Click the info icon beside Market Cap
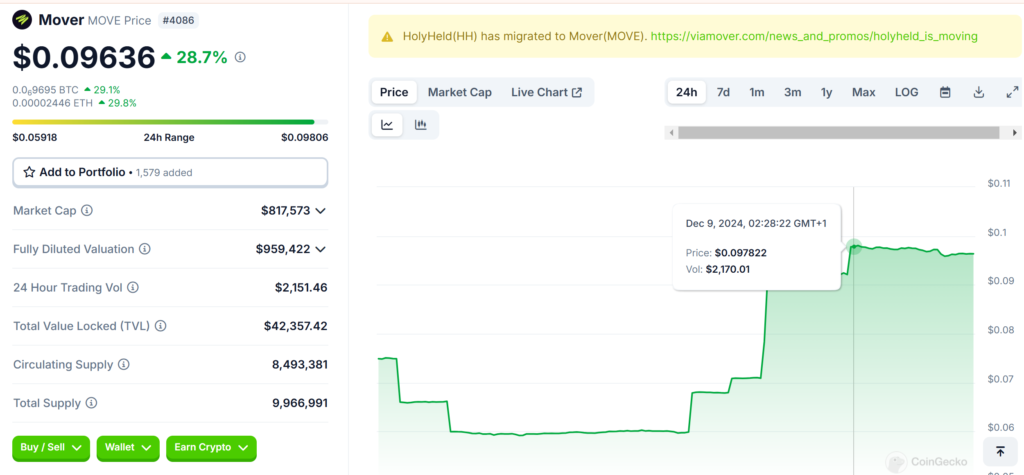1024x475 pixels. pos(87,211)
